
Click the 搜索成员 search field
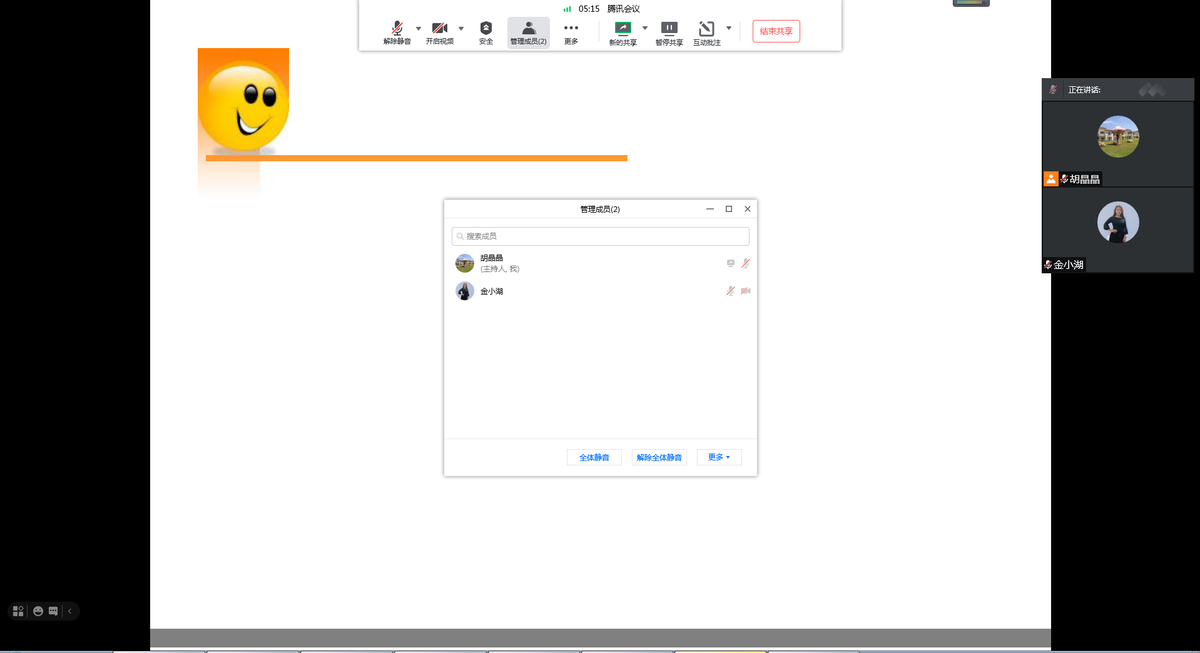pos(600,236)
